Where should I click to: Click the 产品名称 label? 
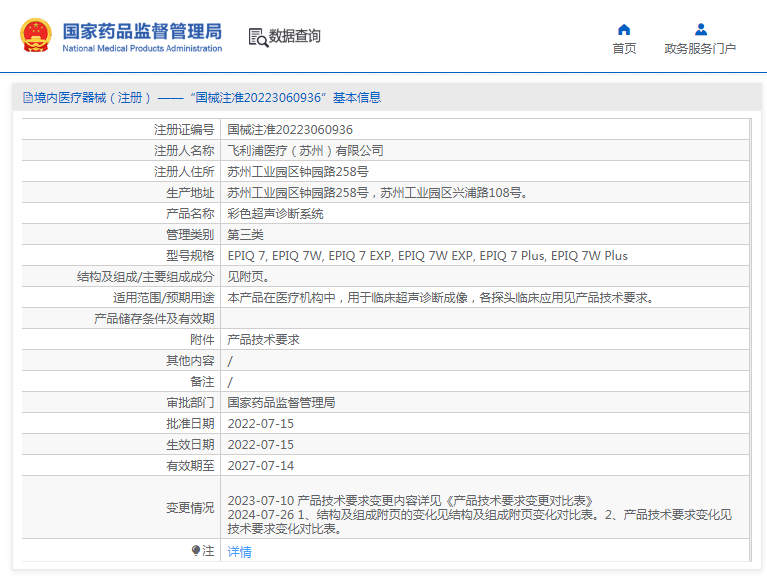190,214
